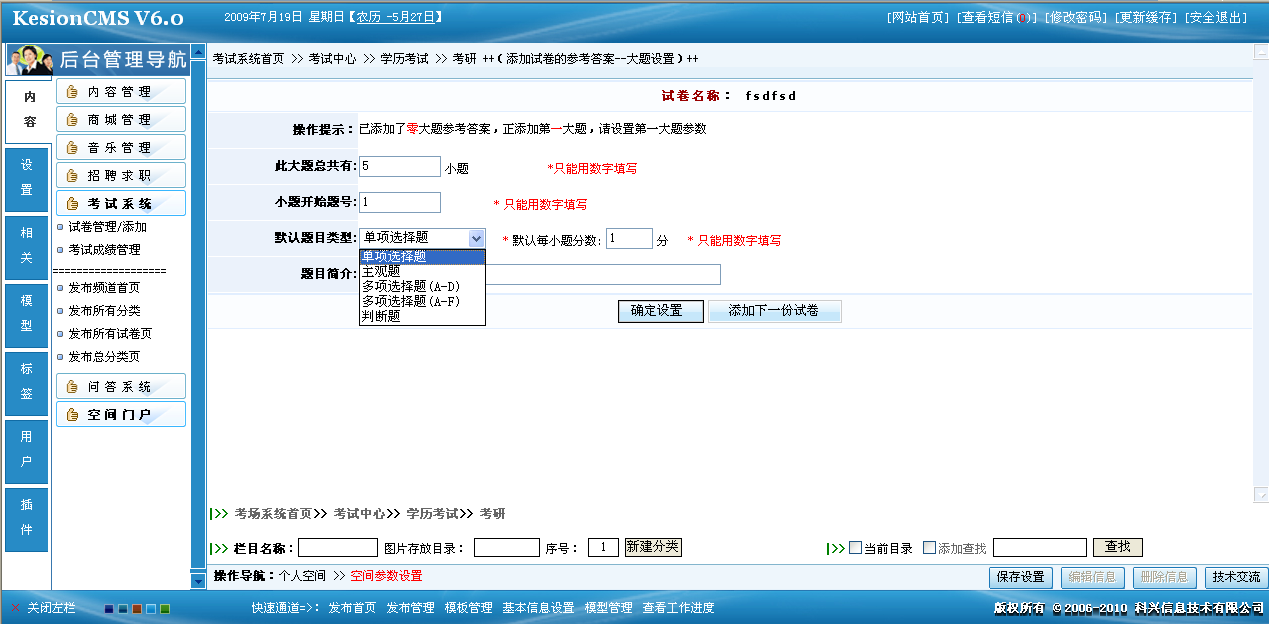Open 内容管理 in the left sidebar
The image size is (1269, 624).
122,93
